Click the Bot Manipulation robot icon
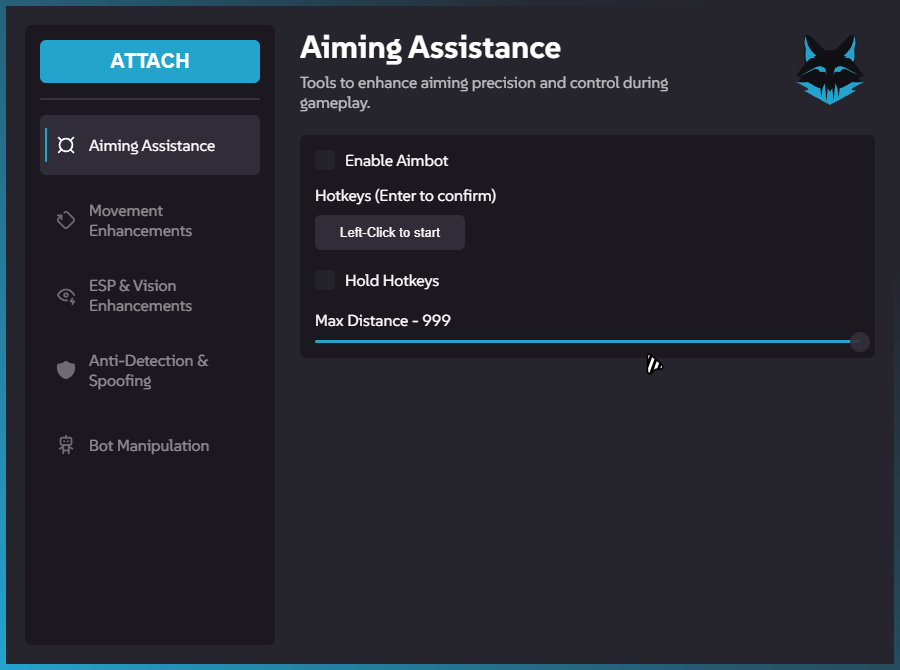900x670 pixels. click(x=66, y=445)
